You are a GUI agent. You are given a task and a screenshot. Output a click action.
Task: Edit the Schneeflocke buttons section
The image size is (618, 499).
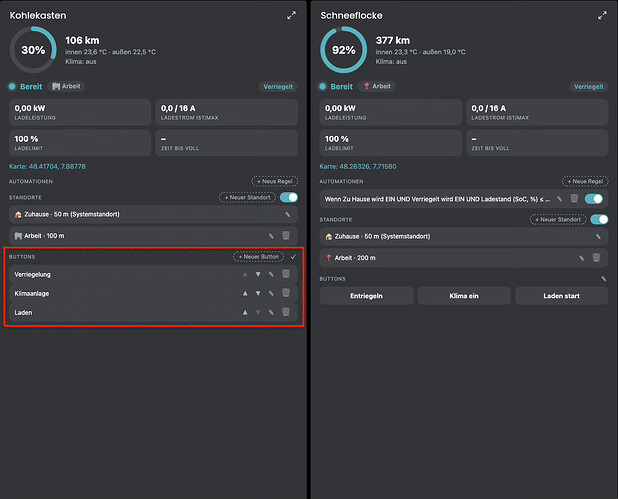point(603,279)
